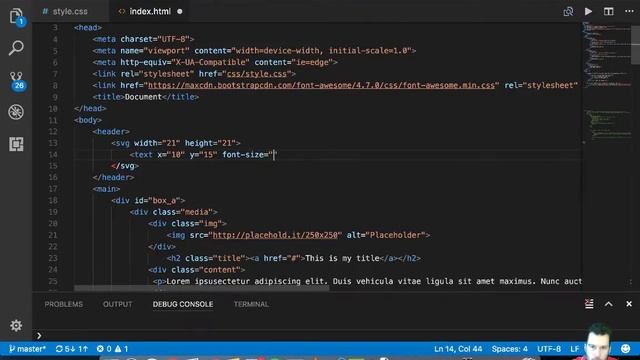The width and height of the screenshot is (640, 360).
Task: Click the open changes icon in the editor title bar
Action: (568, 11)
